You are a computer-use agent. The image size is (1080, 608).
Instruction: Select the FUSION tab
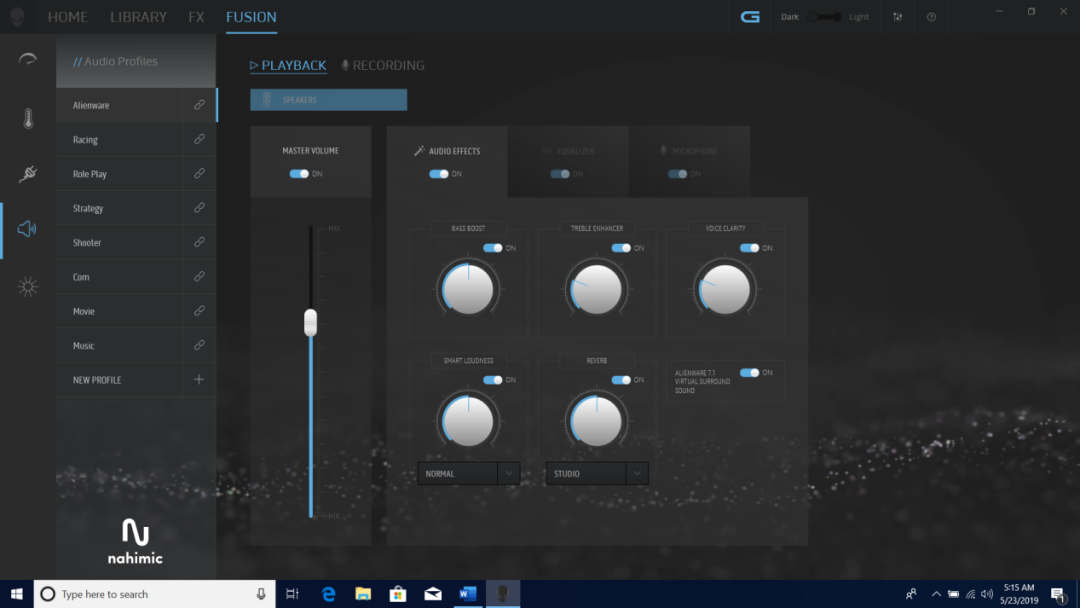[x=251, y=17]
